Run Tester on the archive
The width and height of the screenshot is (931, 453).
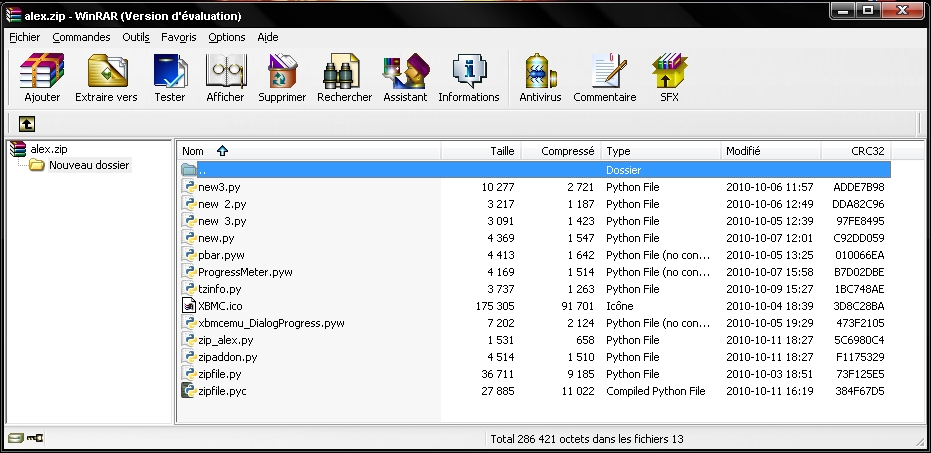[x=169, y=77]
